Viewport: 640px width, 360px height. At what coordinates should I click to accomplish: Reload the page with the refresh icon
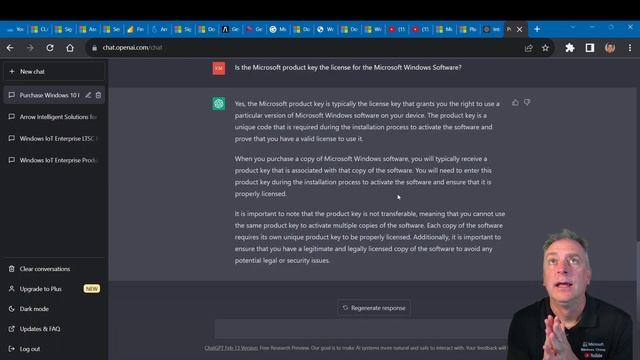[50, 48]
